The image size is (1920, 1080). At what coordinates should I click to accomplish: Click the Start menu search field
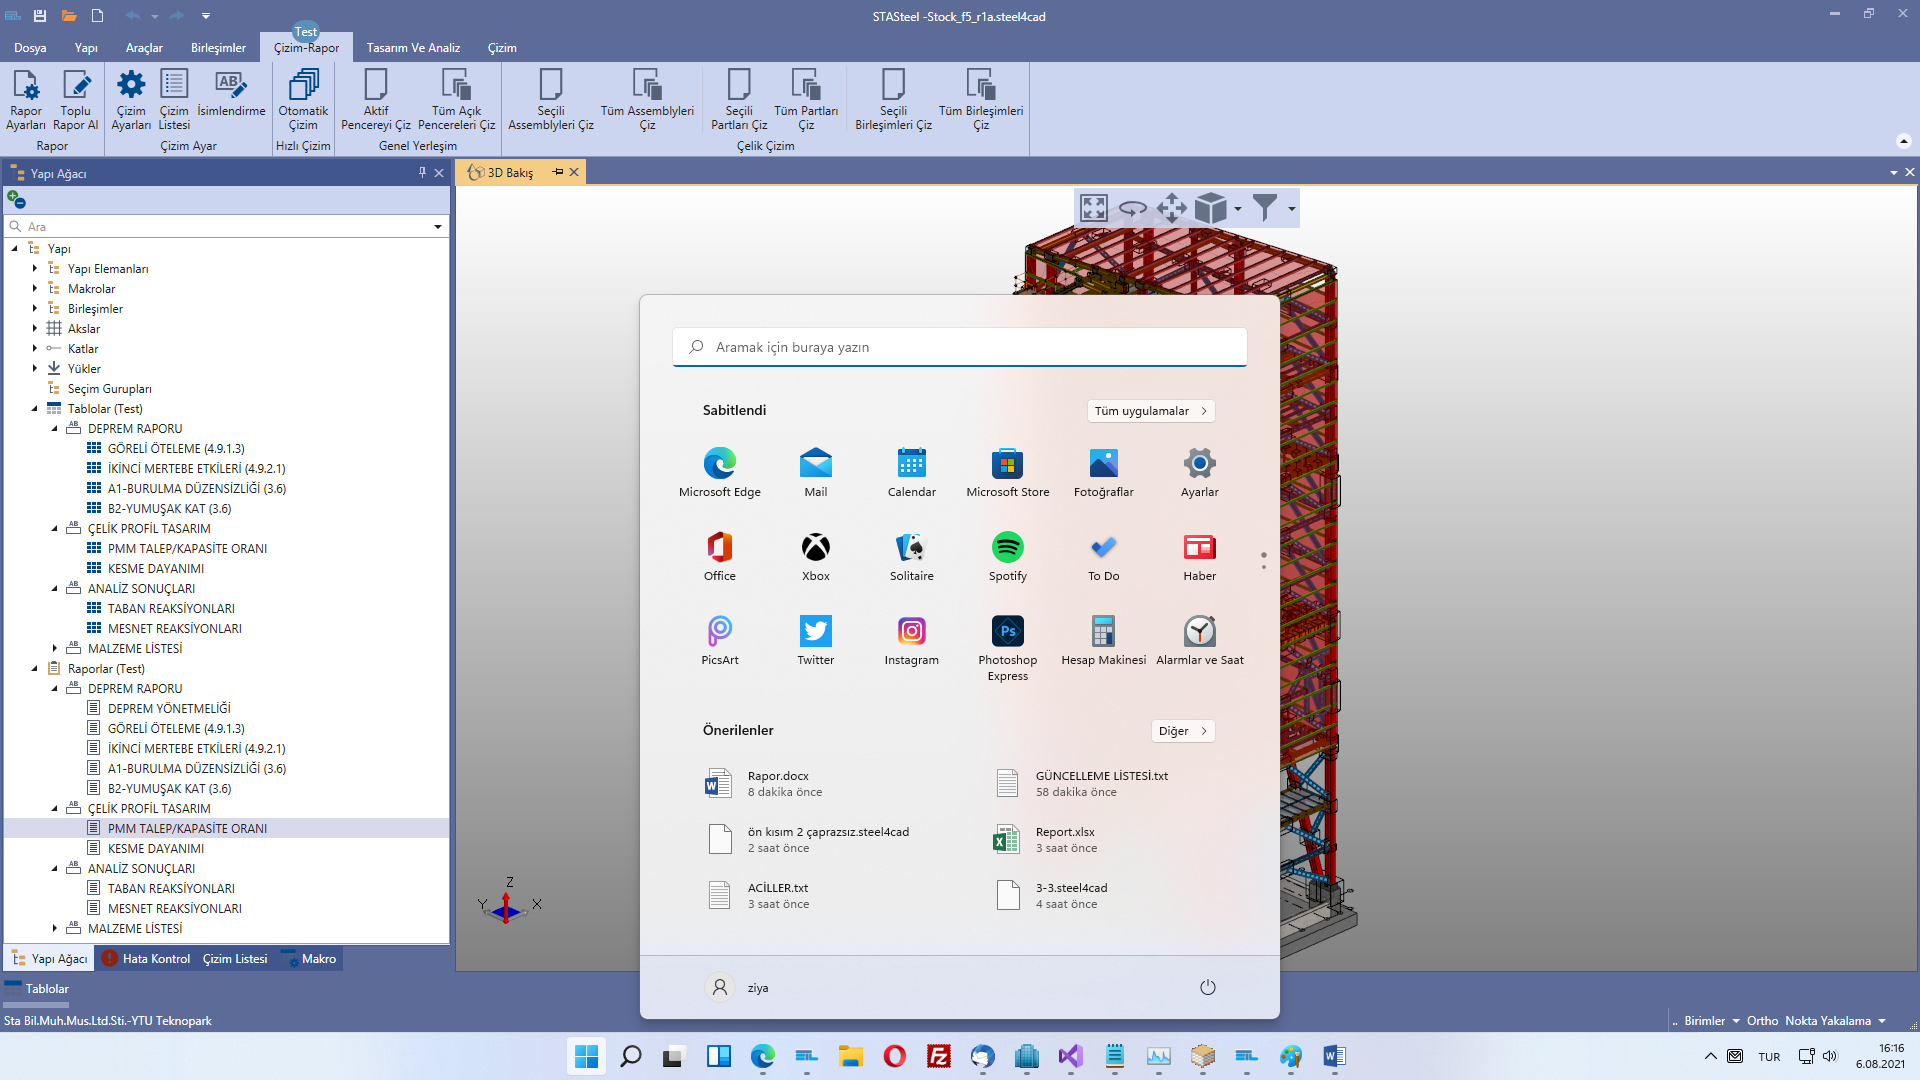960,347
